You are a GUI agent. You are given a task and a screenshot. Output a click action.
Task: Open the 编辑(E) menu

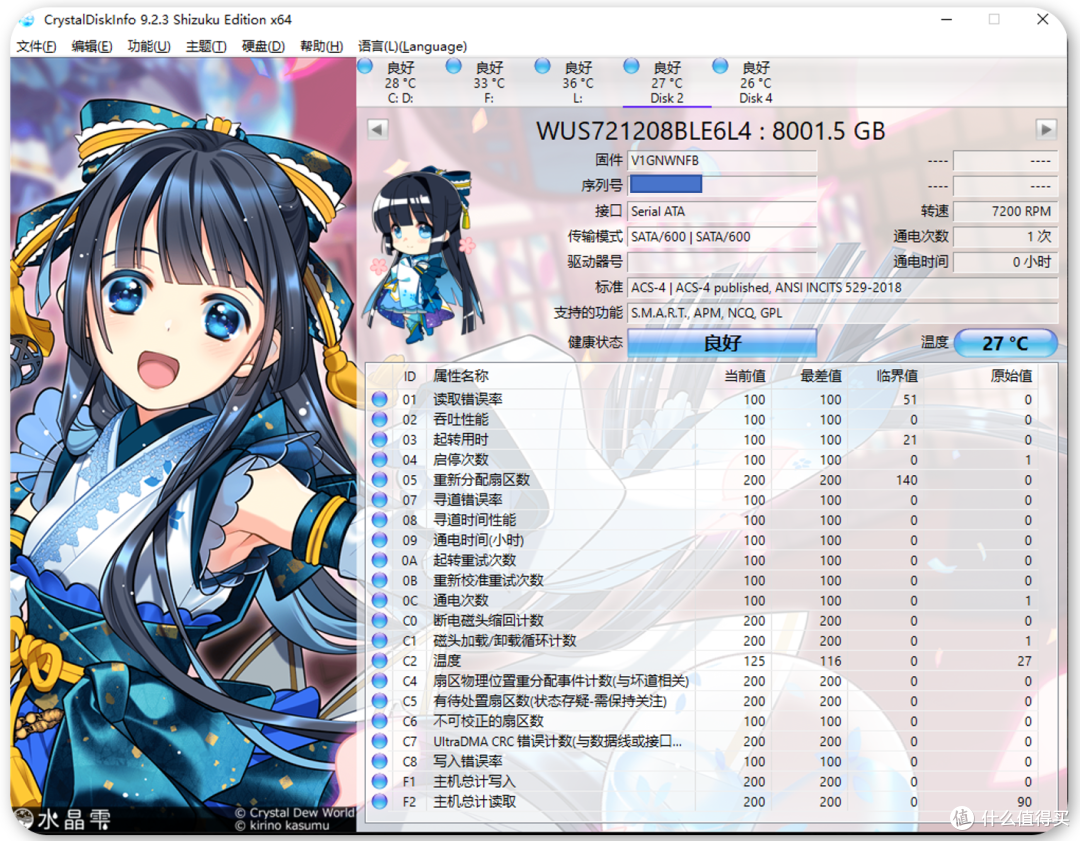pyautogui.click(x=92, y=46)
